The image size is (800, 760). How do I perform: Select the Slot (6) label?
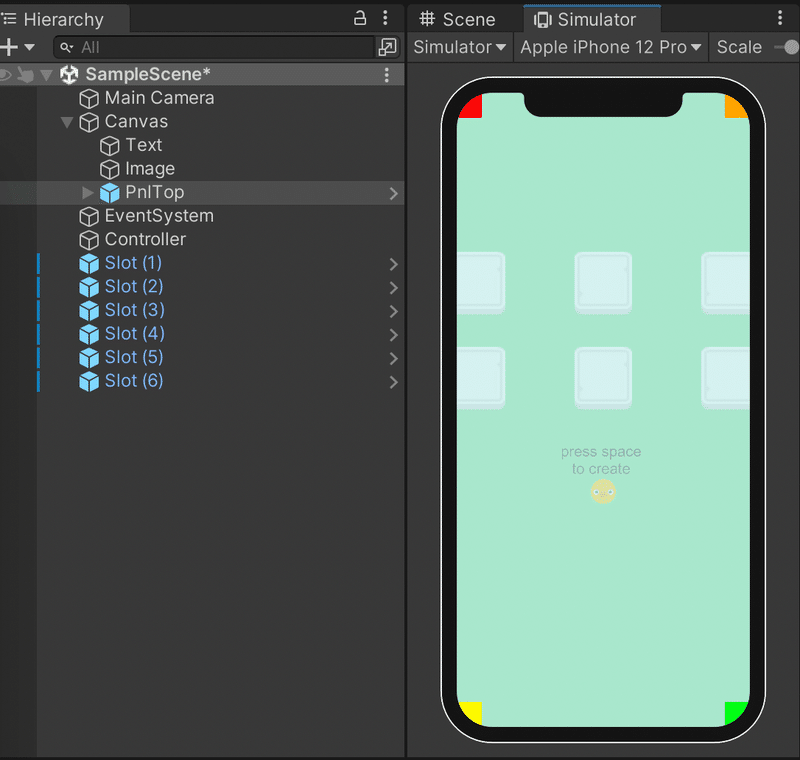click(x=134, y=381)
